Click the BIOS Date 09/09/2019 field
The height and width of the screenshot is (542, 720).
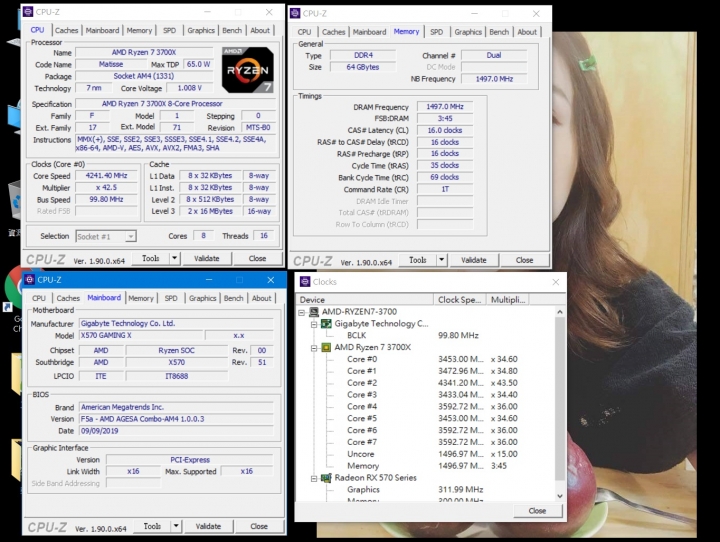[176, 431]
